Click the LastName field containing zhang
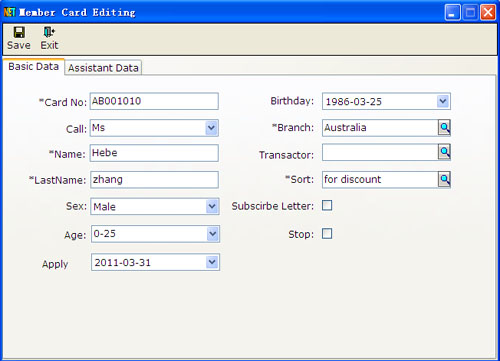The height and width of the screenshot is (361, 500). [154, 180]
